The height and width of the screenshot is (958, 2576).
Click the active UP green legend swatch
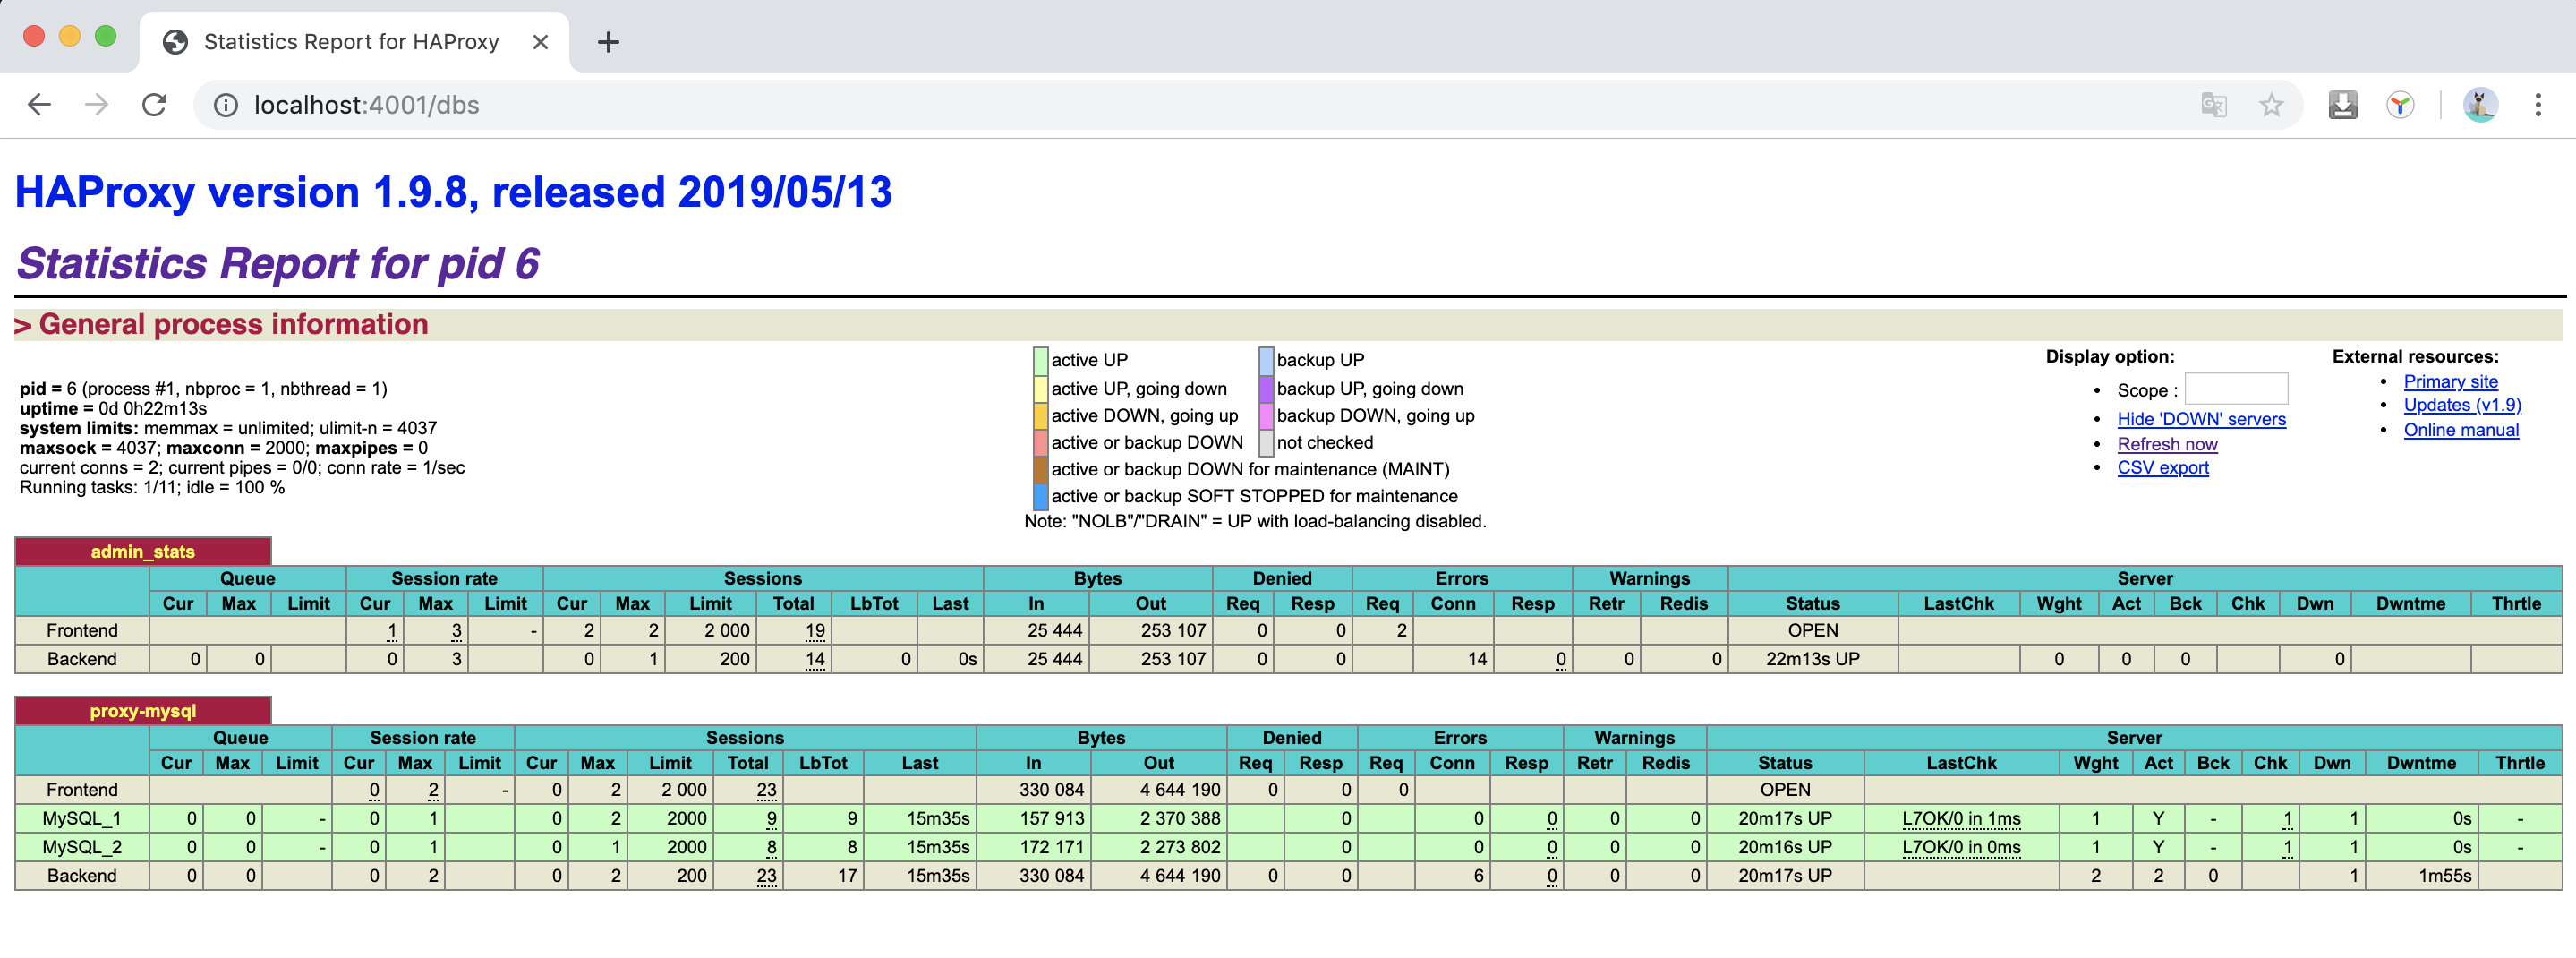(x=1040, y=360)
